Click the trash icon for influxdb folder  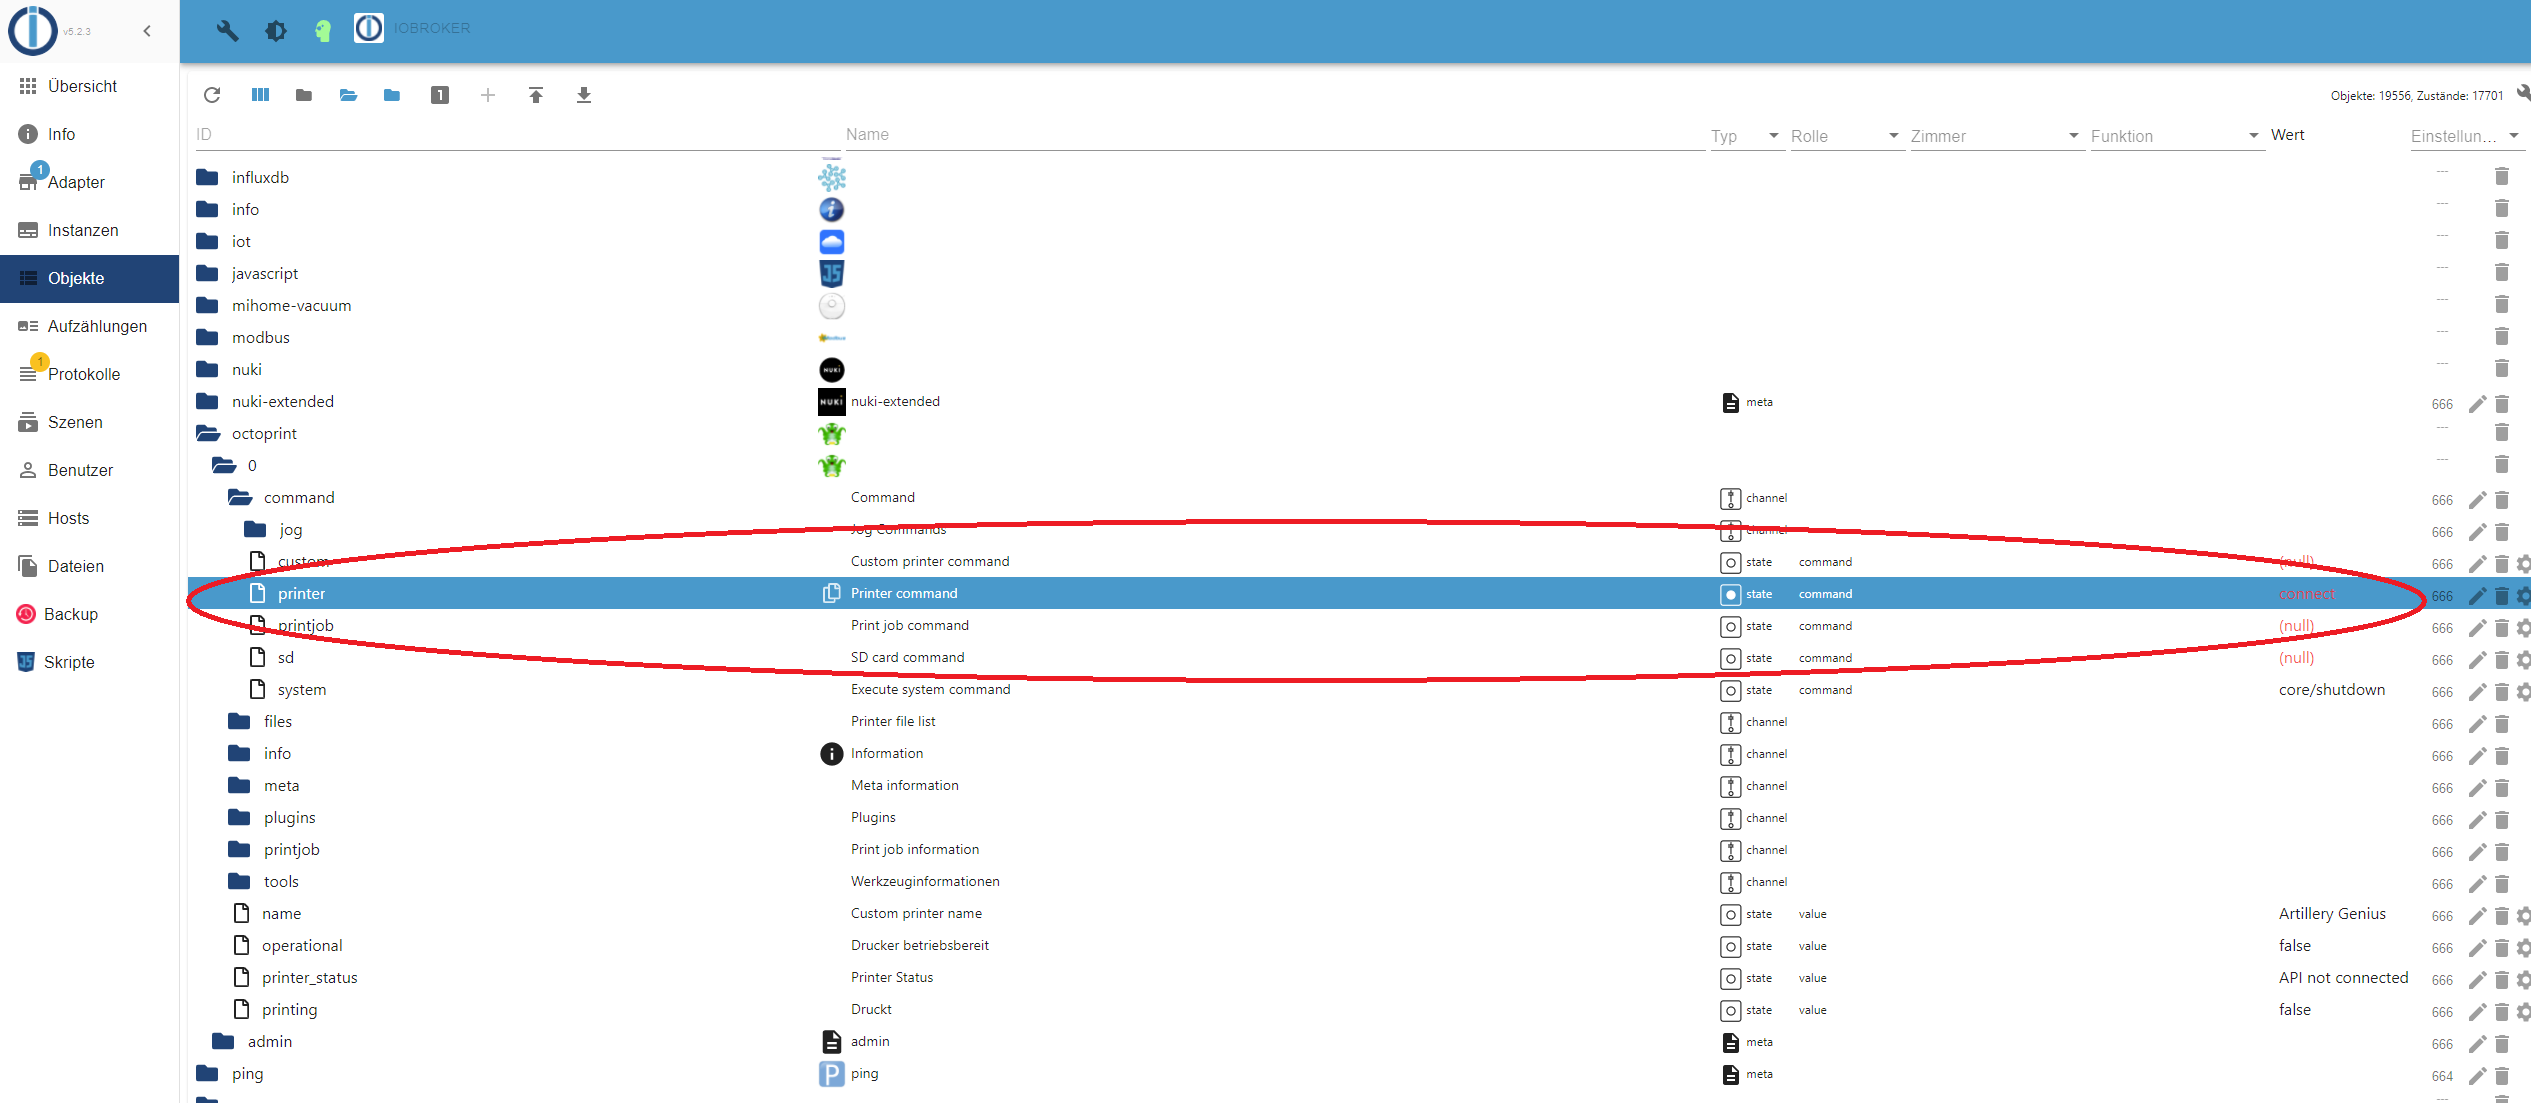(2501, 177)
